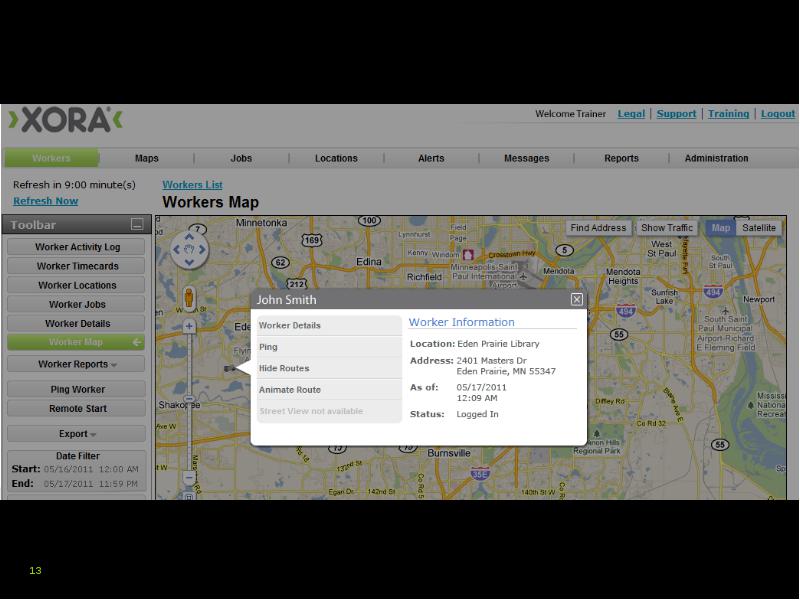This screenshot has height=600, width=800.
Task: Open the Reports tab
Action: pos(621,158)
